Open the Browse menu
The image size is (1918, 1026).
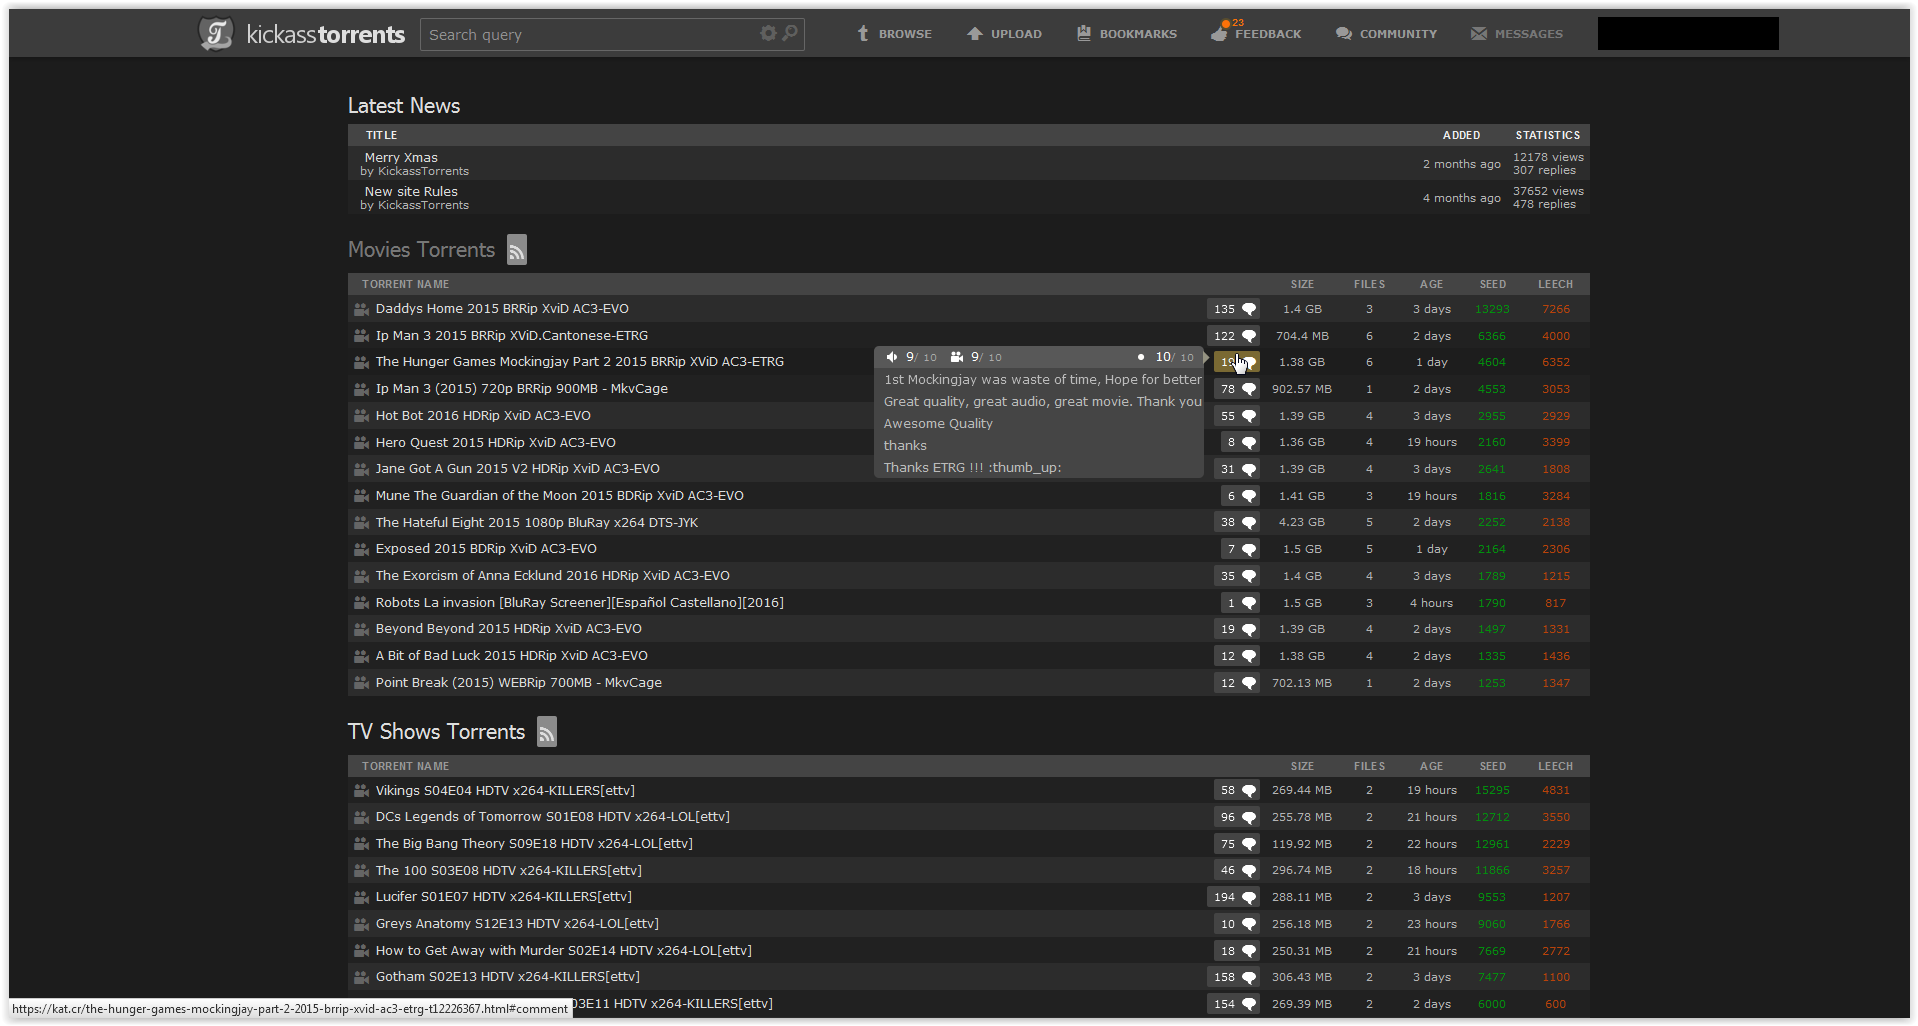pyautogui.click(x=894, y=34)
